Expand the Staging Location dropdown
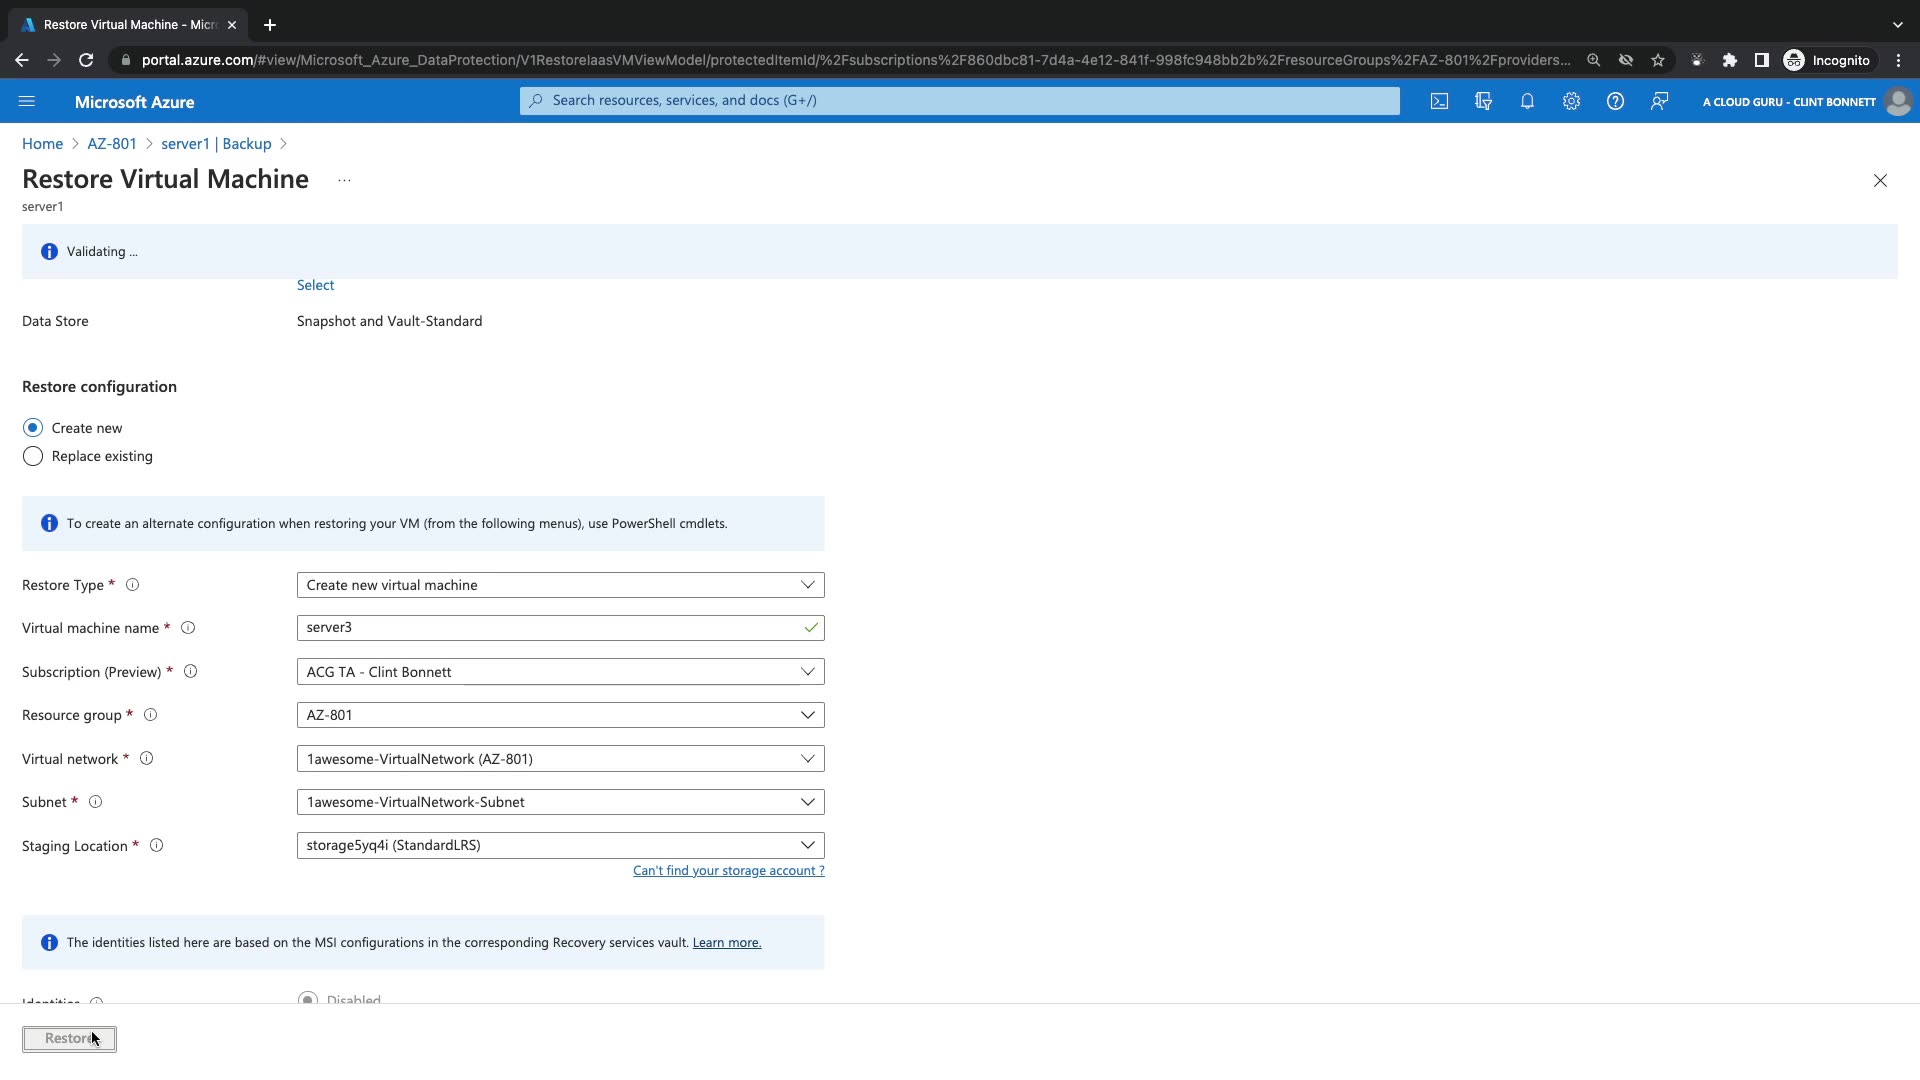The height and width of the screenshot is (1080, 1920). point(560,846)
